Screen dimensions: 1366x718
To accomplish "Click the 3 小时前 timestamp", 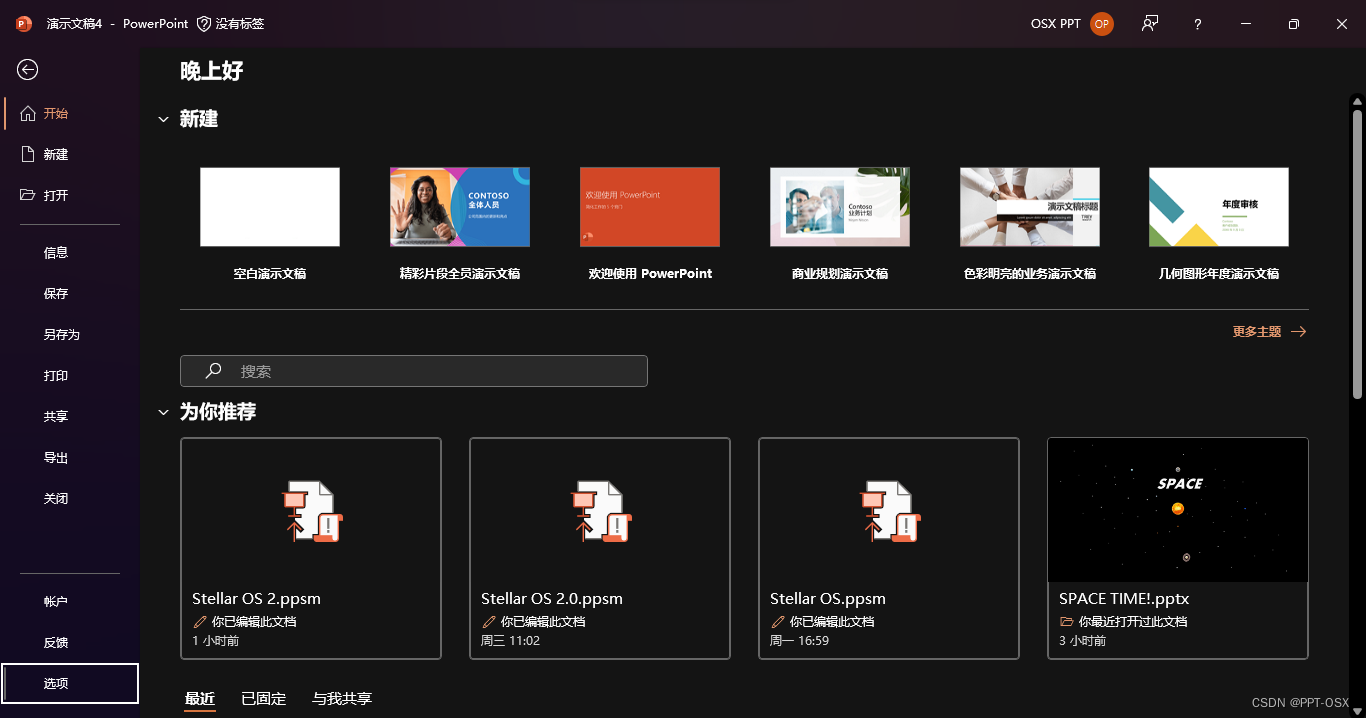I will click(1082, 641).
